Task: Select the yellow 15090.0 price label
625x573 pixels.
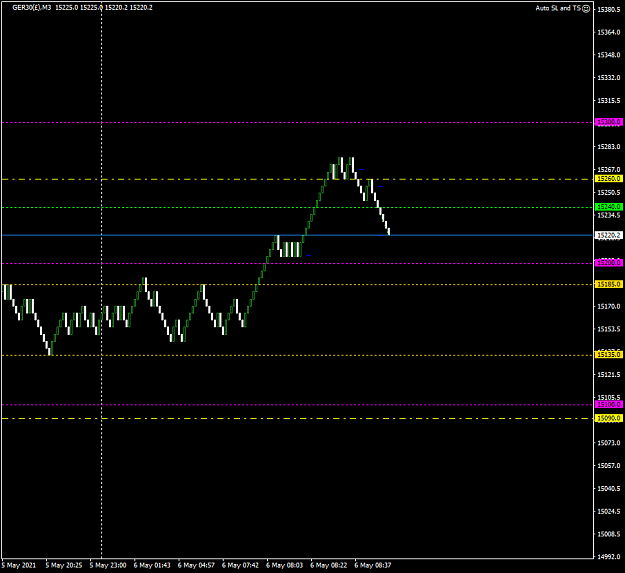Action: pyautogui.click(x=608, y=418)
